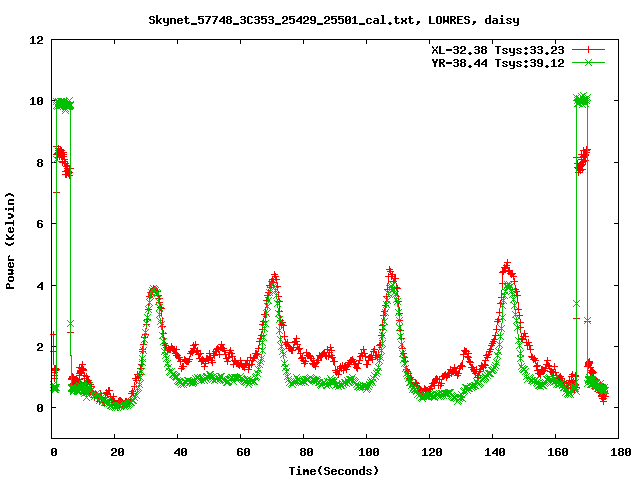Click the y-axis tick label 6

coord(40,224)
